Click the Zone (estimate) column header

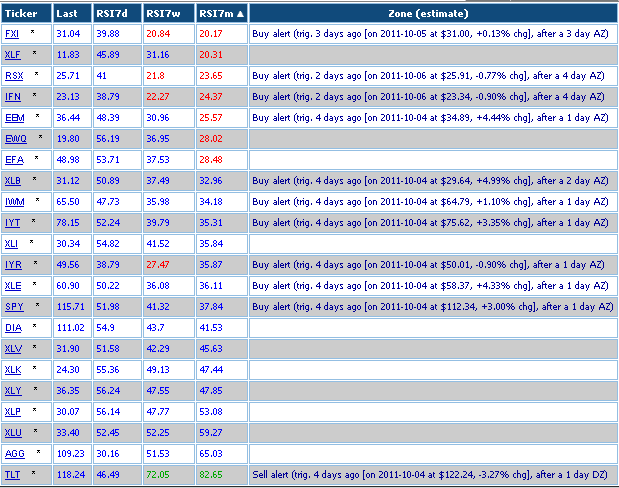click(428, 13)
